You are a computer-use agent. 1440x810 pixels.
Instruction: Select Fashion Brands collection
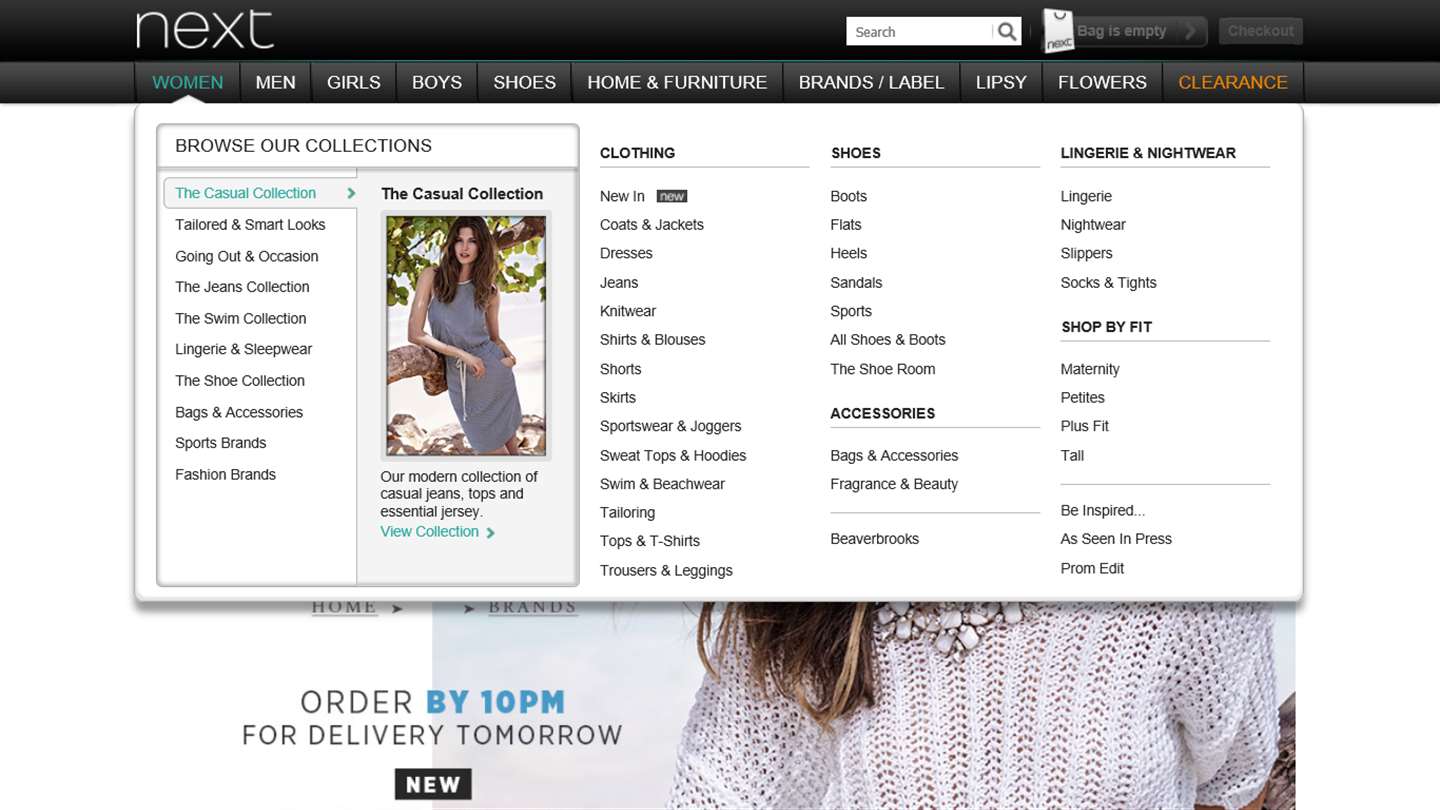click(x=225, y=475)
